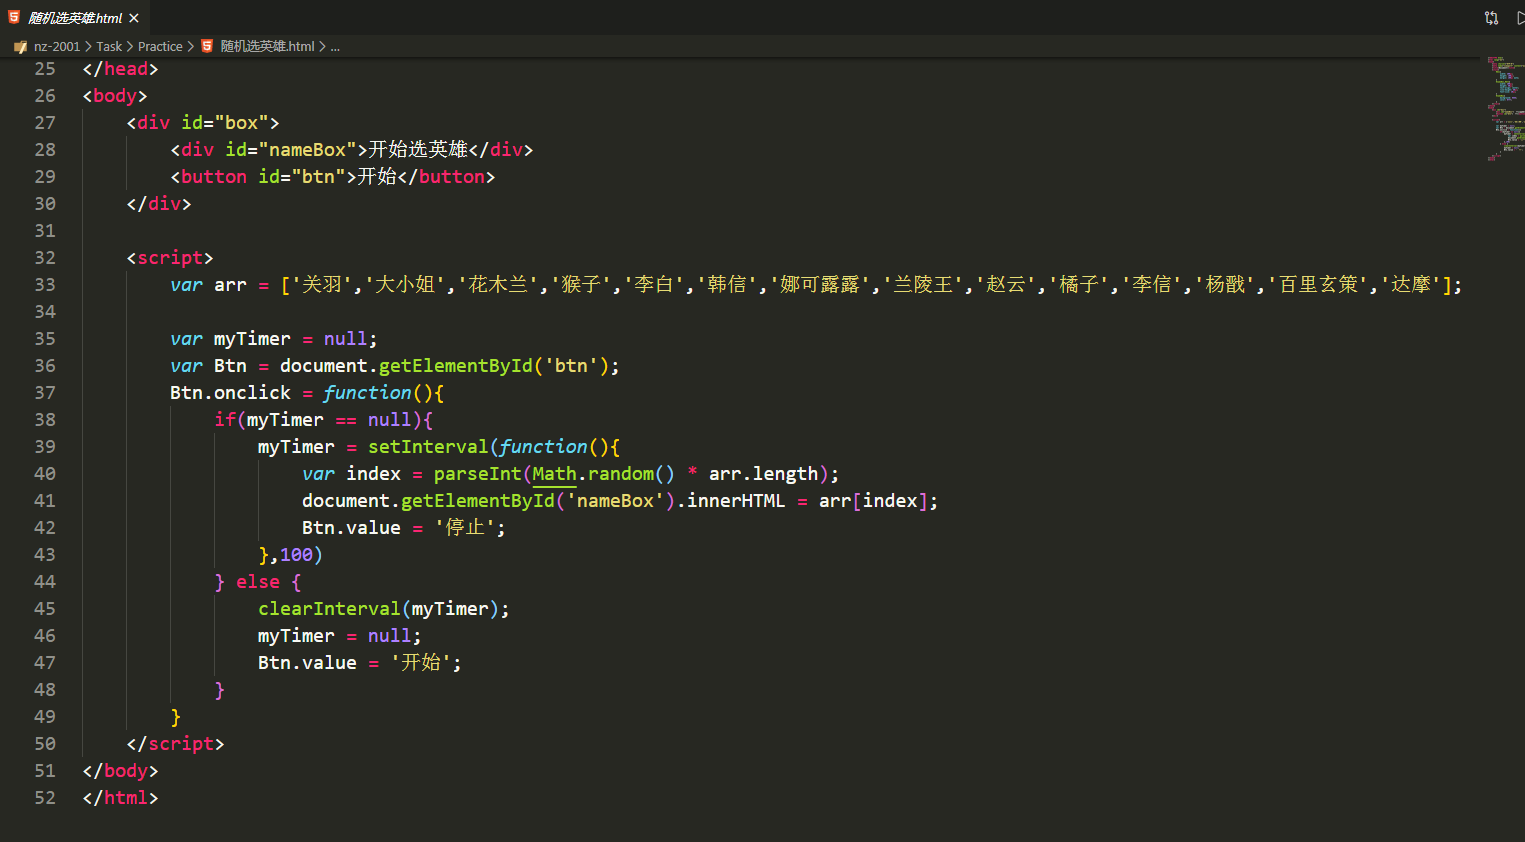Click the '大小姐' array item
Image resolution: width=1525 pixels, height=842 pixels.
(x=404, y=285)
